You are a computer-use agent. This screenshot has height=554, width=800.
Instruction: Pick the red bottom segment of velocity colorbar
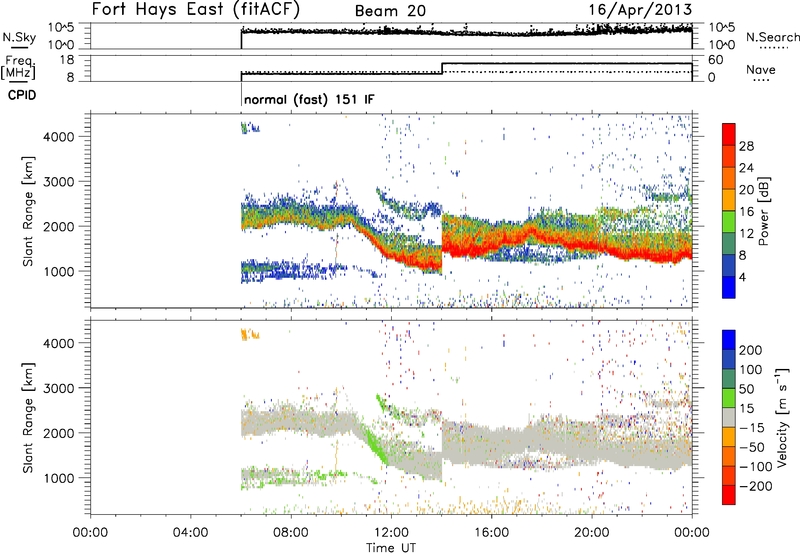[x=729, y=495]
